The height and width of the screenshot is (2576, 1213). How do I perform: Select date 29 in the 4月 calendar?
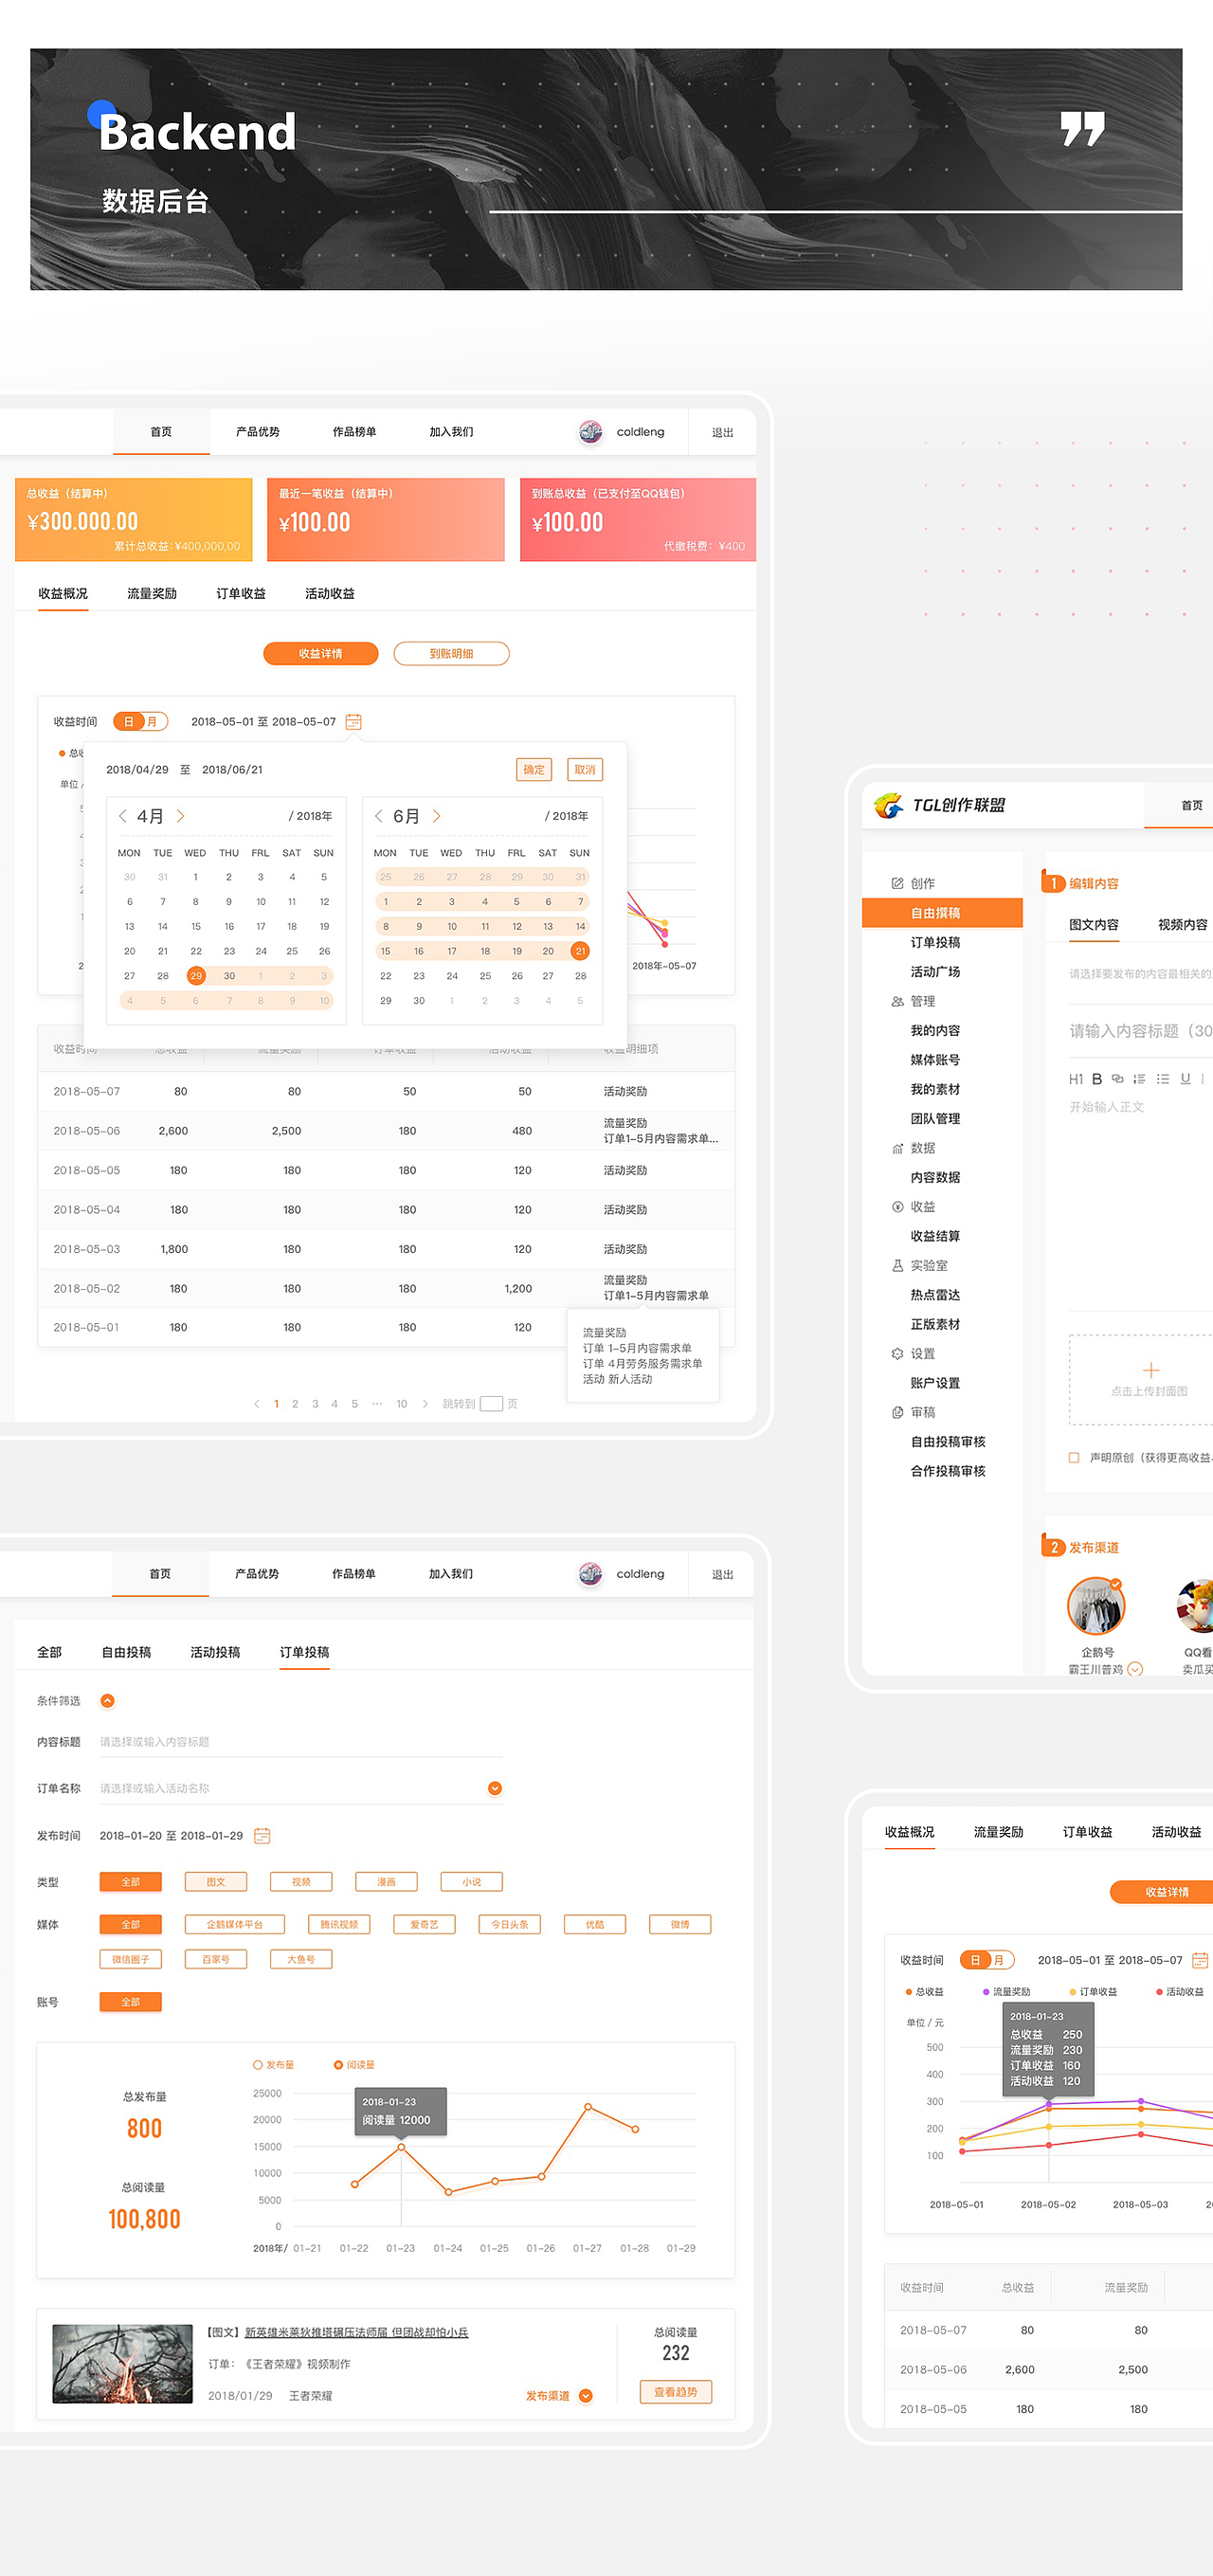[x=196, y=976]
